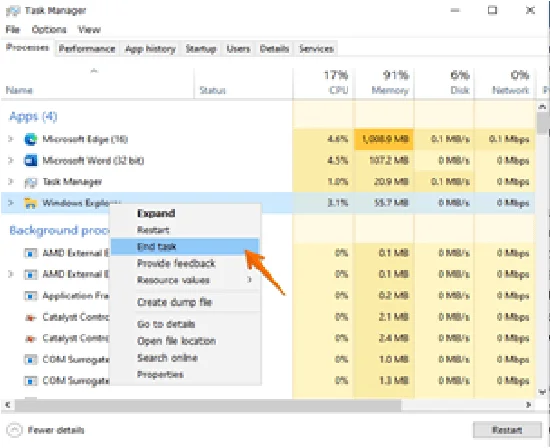550x448 pixels.
Task: Switch to the Services tab
Action: (x=316, y=49)
